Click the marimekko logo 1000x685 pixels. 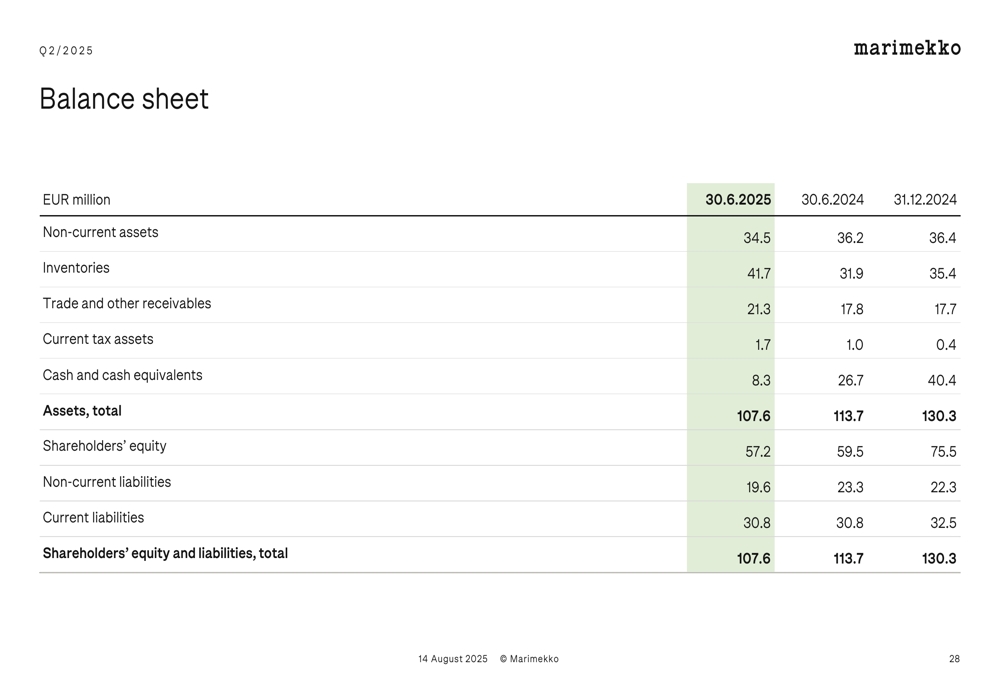(x=907, y=48)
